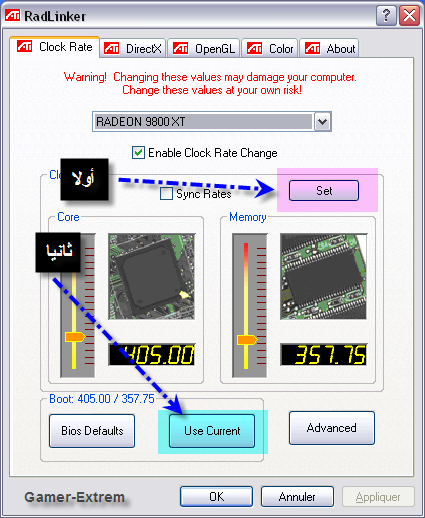The height and width of the screenshot is (518, 425).
Task: Cancel with the Annuler button
Action: 297,497
